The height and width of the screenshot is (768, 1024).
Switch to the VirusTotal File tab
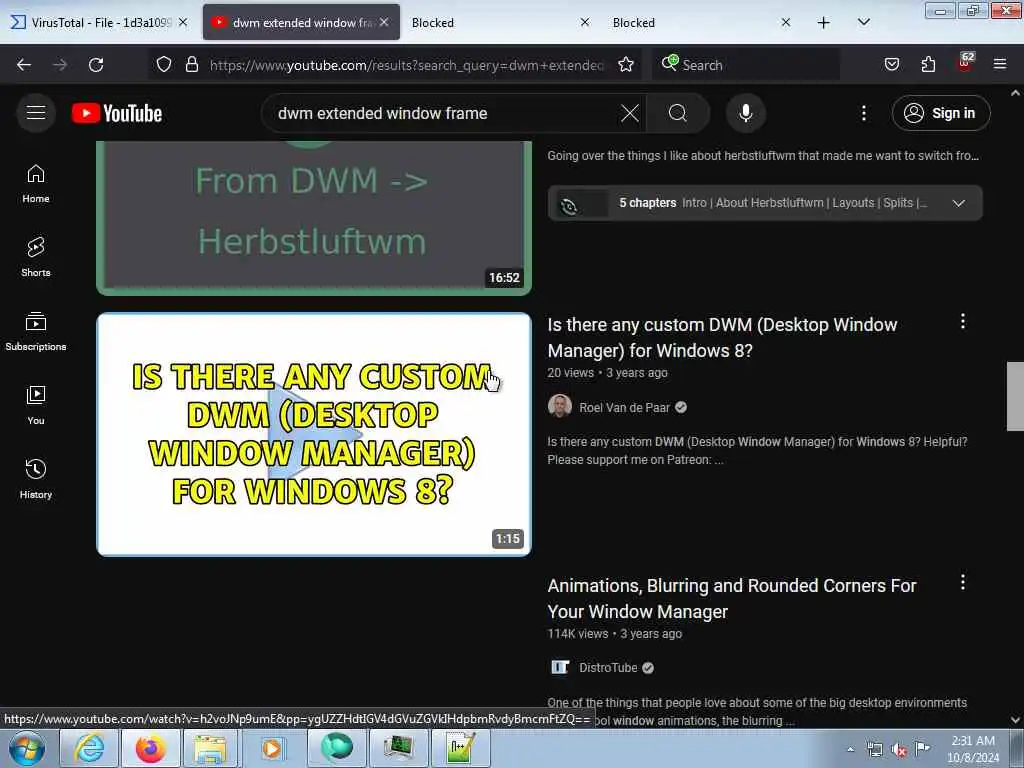tap(100, 22)
